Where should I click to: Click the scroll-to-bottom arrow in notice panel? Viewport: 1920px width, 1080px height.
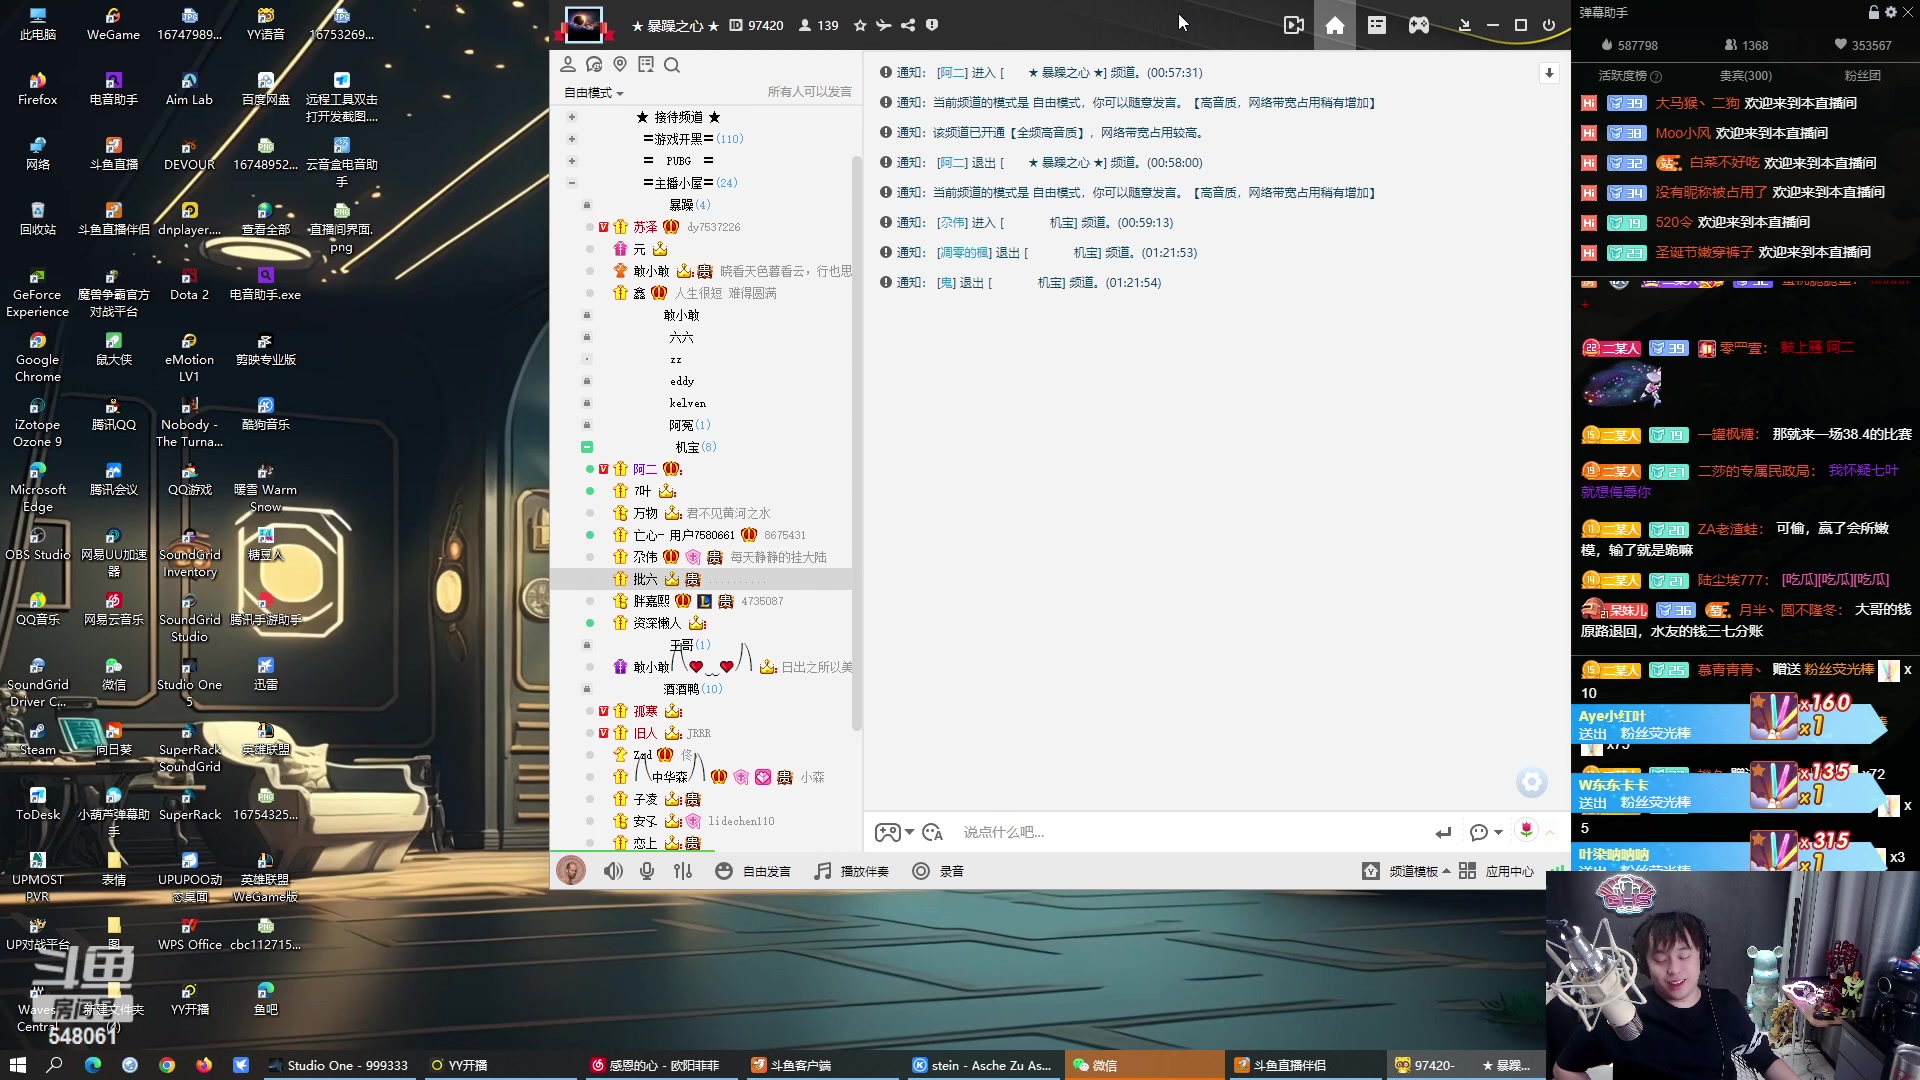click(1549, 73)
